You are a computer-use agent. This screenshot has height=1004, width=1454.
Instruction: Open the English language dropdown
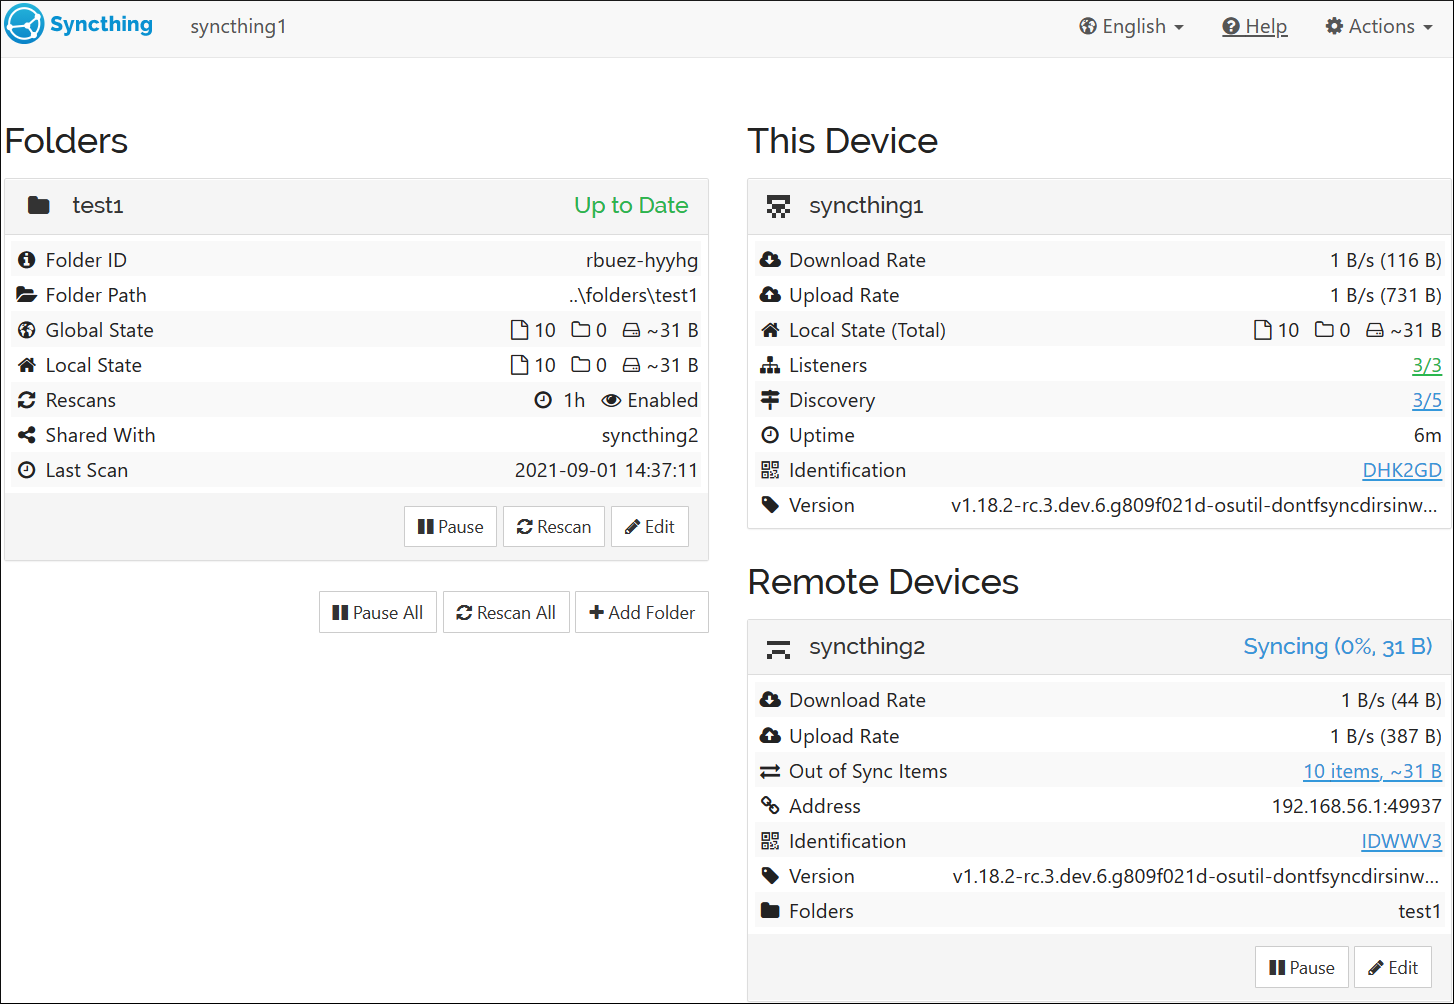[x=1131, y=26]
